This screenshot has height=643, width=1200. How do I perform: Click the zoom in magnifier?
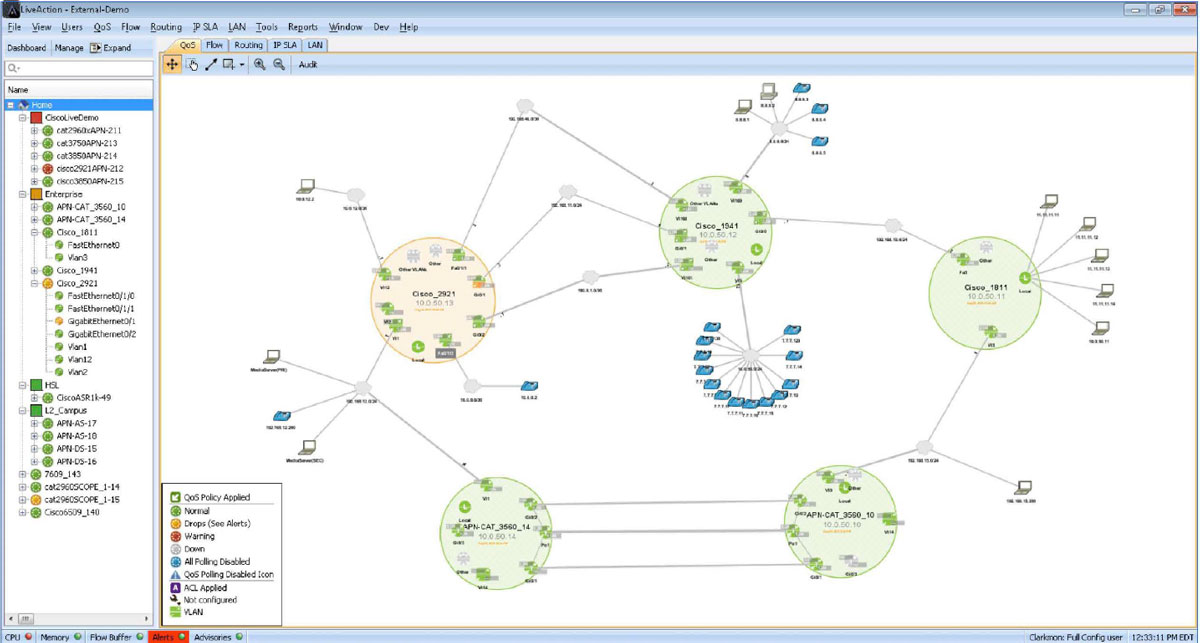click(259, 64)
